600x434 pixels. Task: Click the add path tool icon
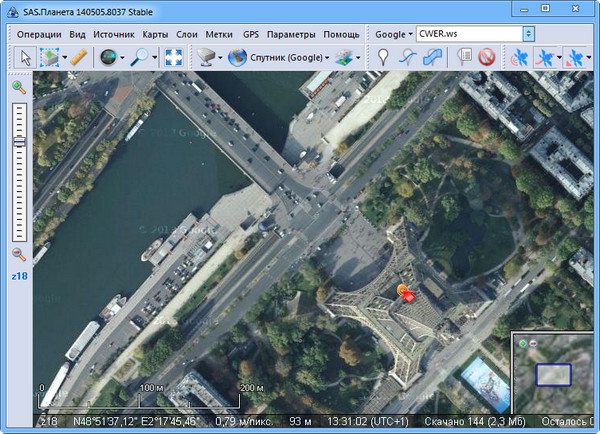coord(407,57)
